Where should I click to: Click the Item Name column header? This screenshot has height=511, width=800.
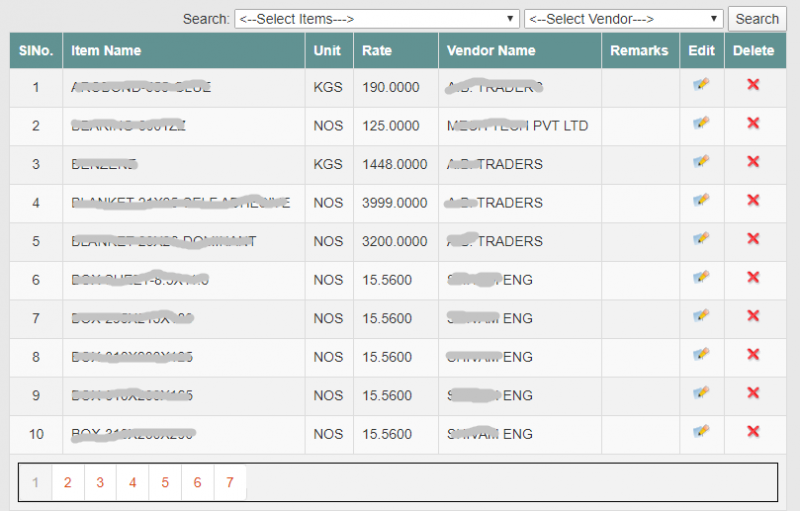click(106, 50)
